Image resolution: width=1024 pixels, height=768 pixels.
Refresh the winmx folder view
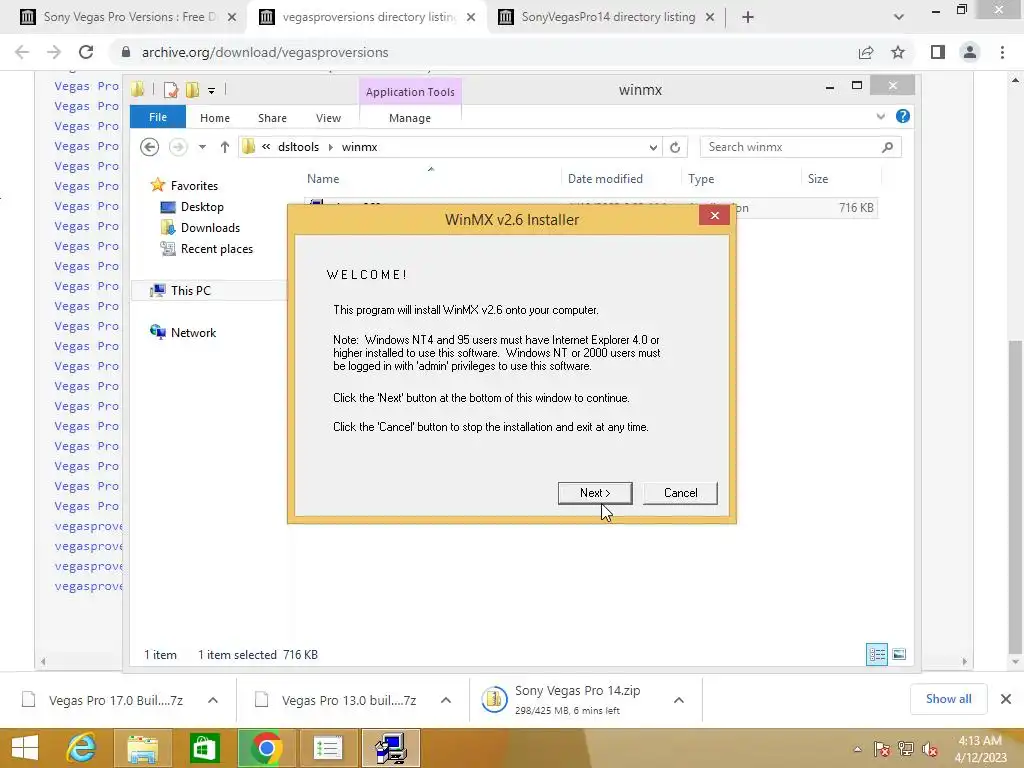pos(675,148)
